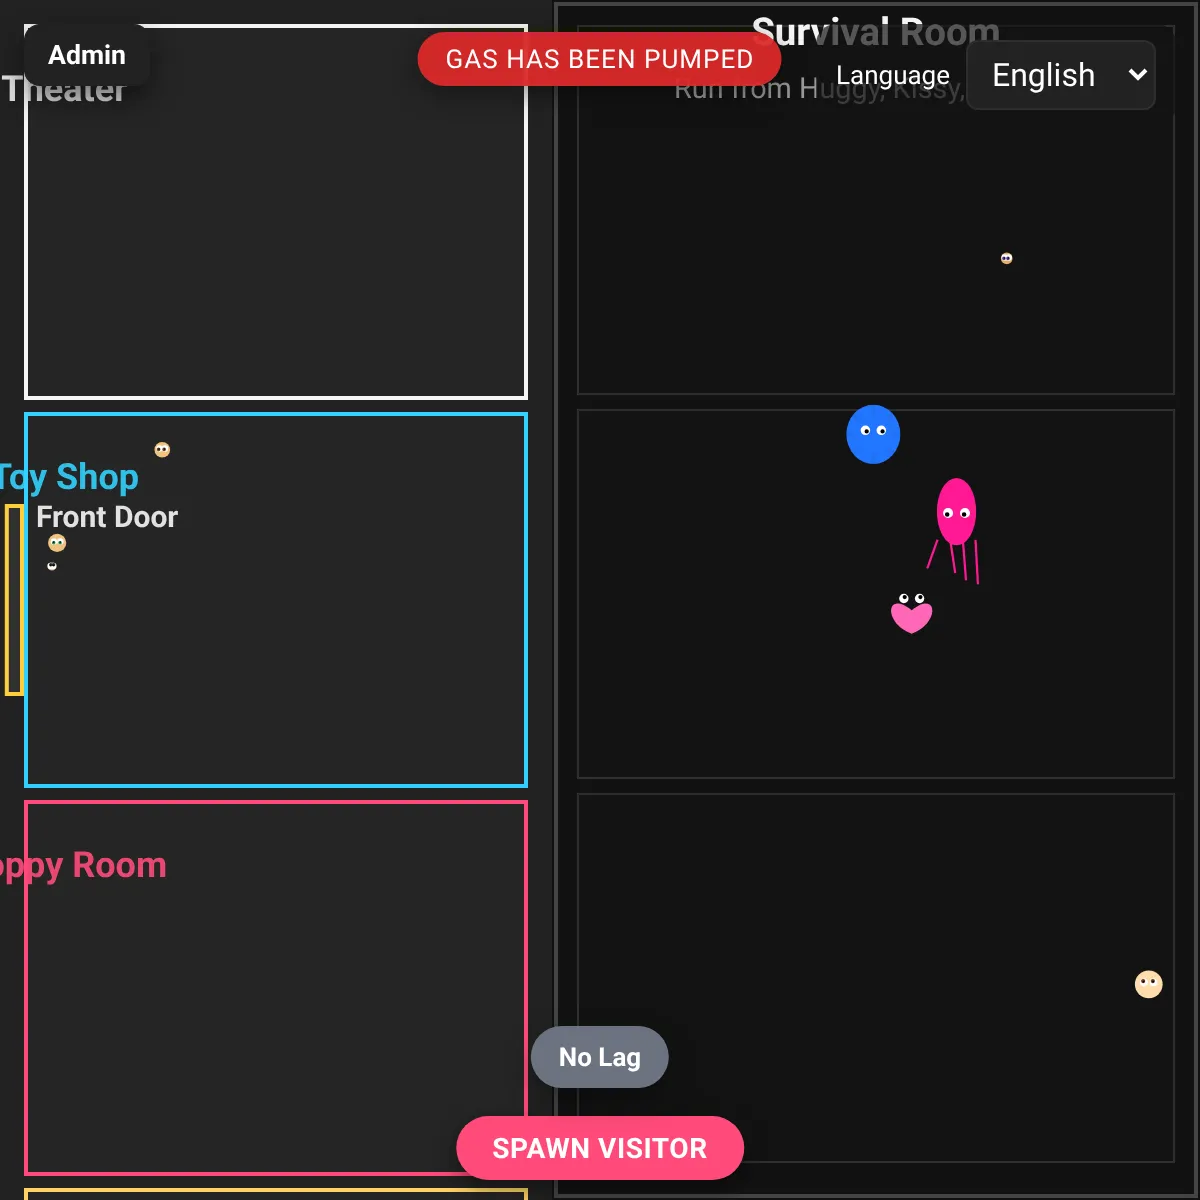Click the Poppy Room title
Image resolution: width=1200 pixels, height=1200 pixels.
click(x=83, y=865)
